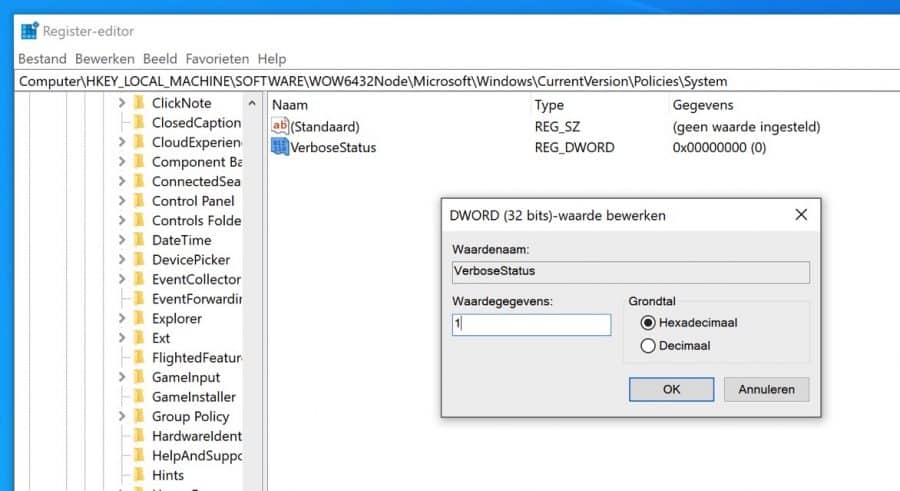
Task: Click the FlightedFeatur folder icon
Action: [x=139, y=357]
